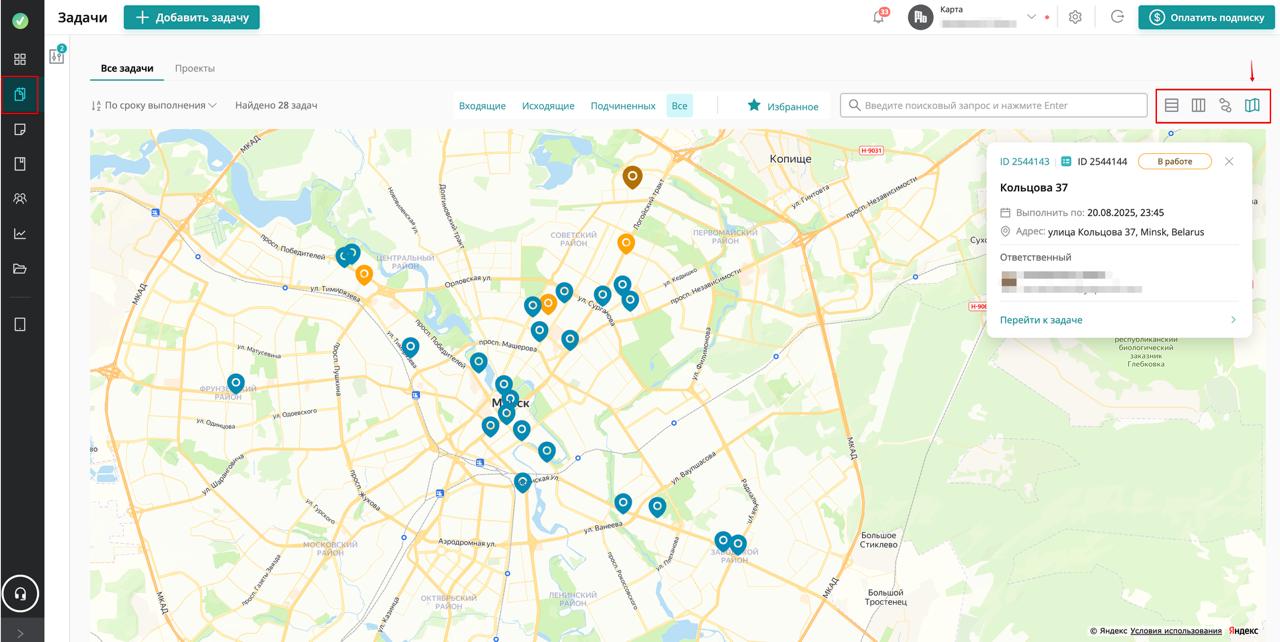Toggle Избранное favorites filter
Viewport: 1280px width, 642px height.
coord(783,106)
